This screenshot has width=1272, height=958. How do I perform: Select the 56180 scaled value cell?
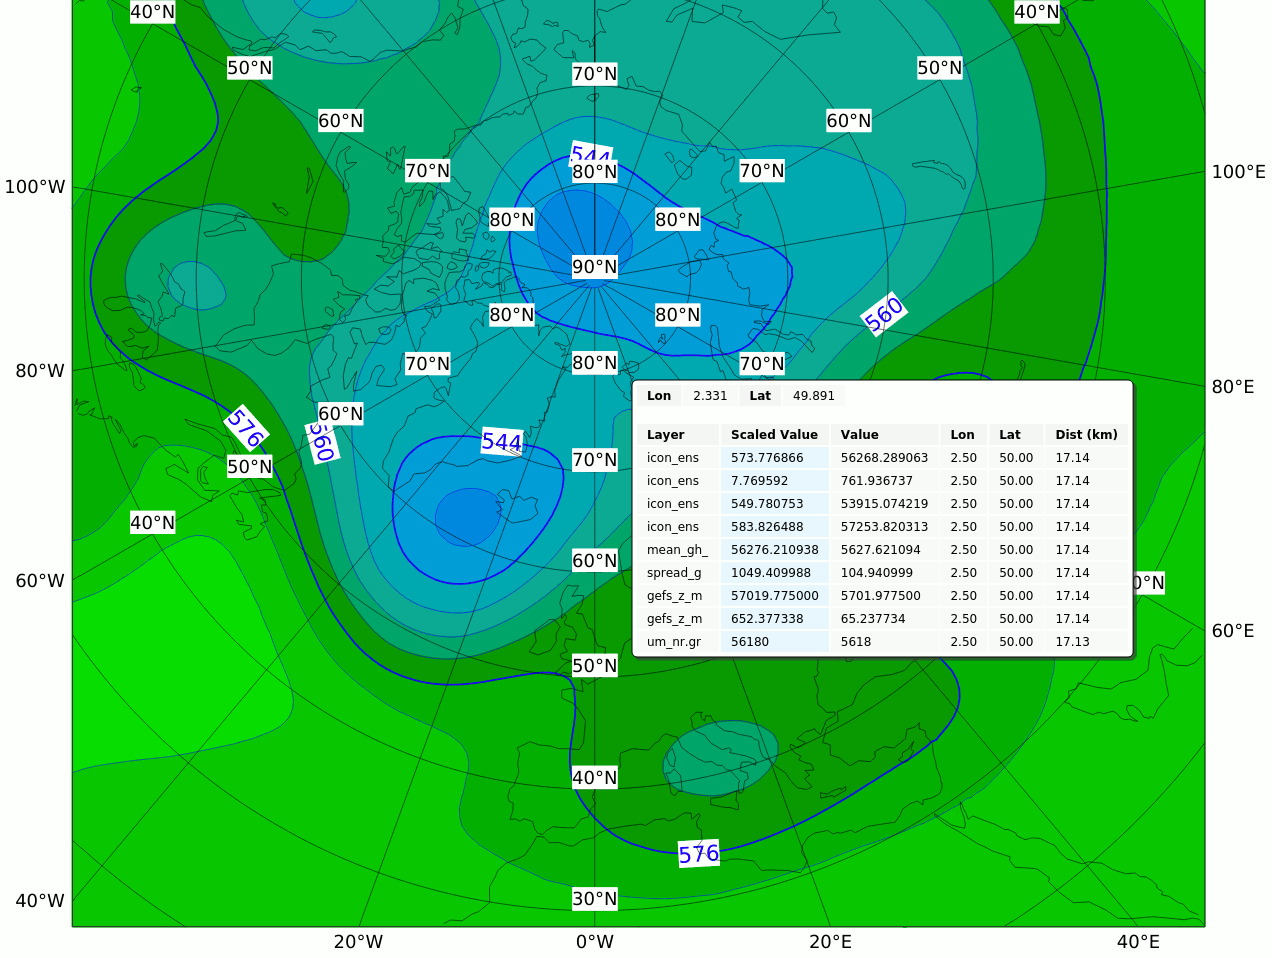click(x=775, y=642)
